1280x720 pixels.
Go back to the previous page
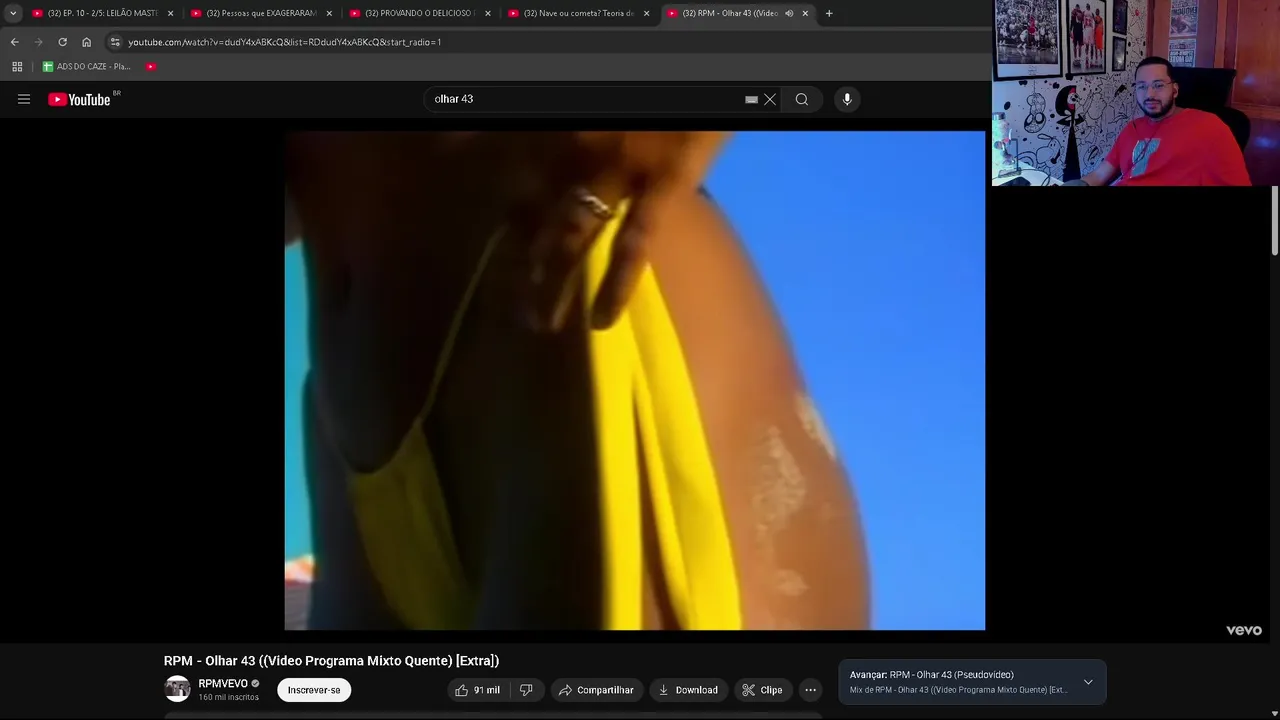(x=14, y=42)
